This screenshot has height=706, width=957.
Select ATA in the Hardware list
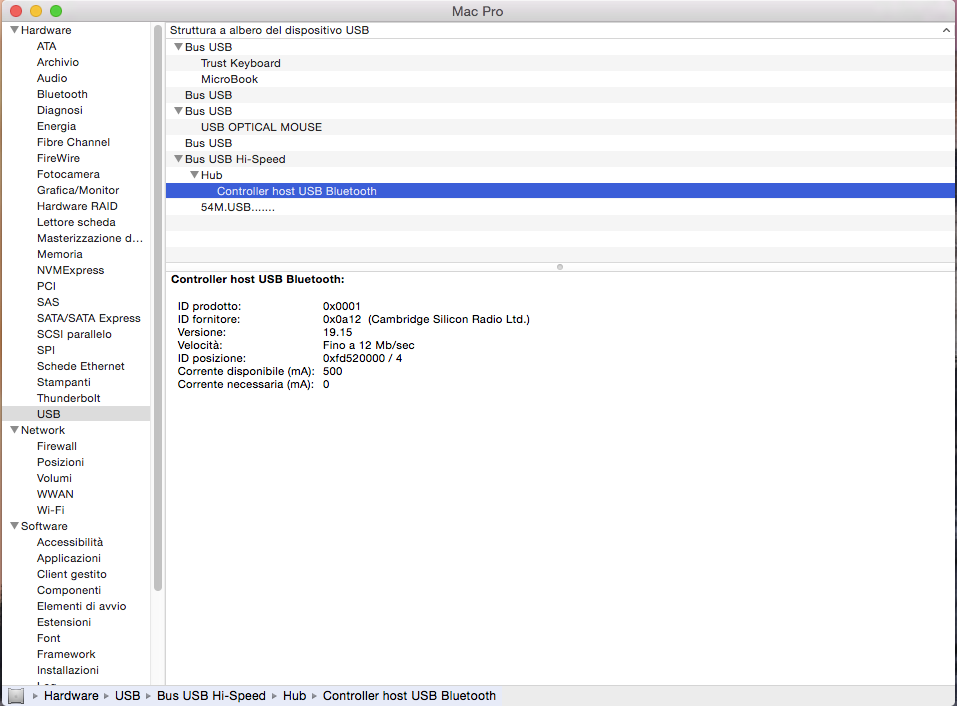pyautogui.click(x=46, y=46)
